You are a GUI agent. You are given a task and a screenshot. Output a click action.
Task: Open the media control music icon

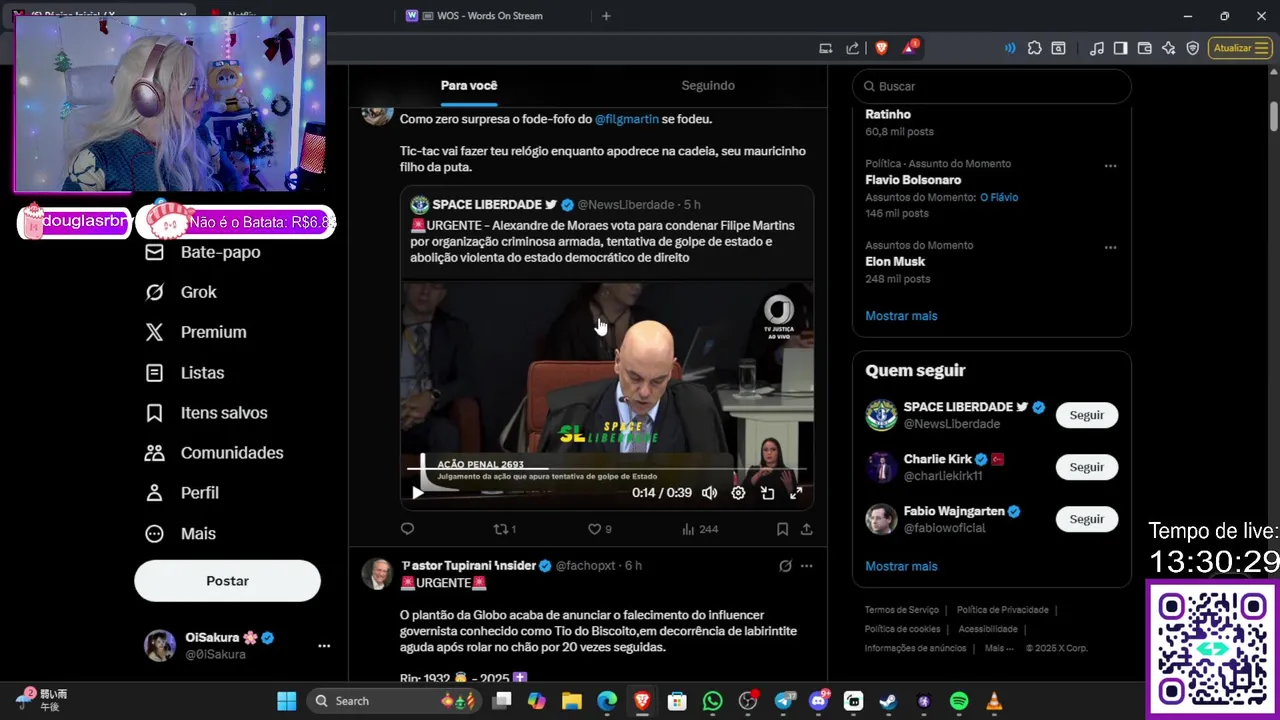[1097, 48]
